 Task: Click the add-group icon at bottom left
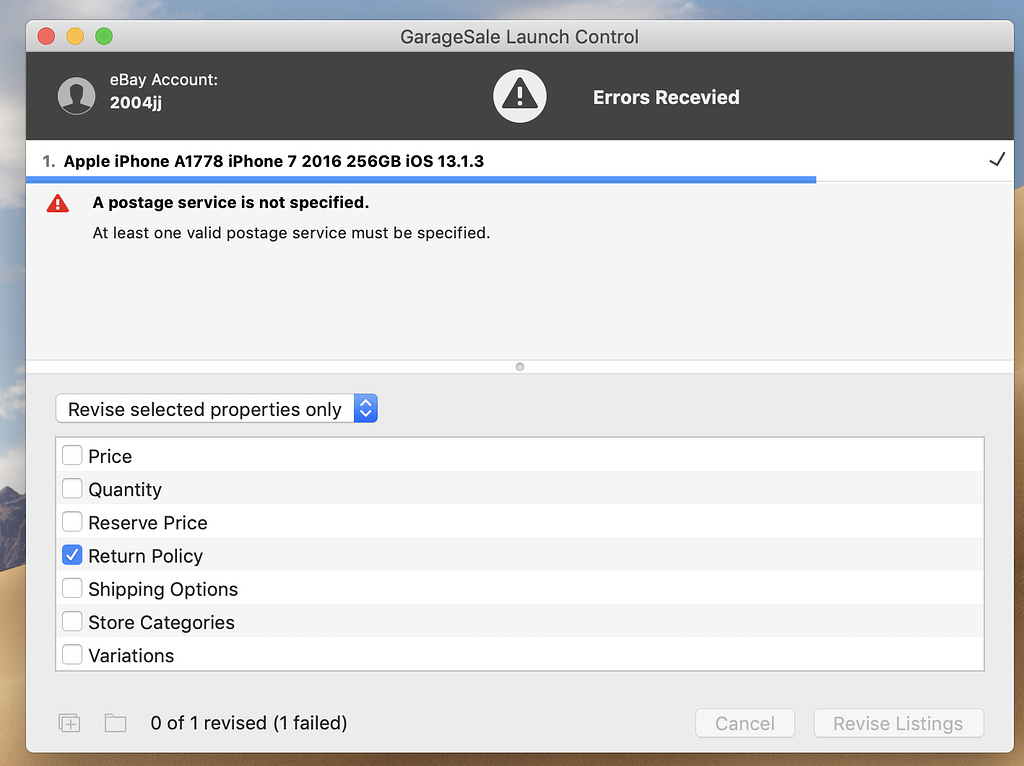pyautogui.click(x=69, y=723)
